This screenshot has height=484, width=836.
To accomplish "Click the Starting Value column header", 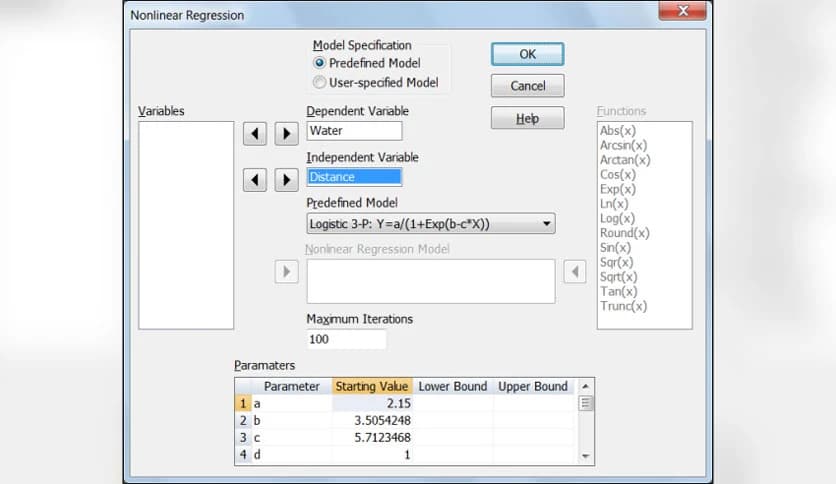I will click(372, 386).
